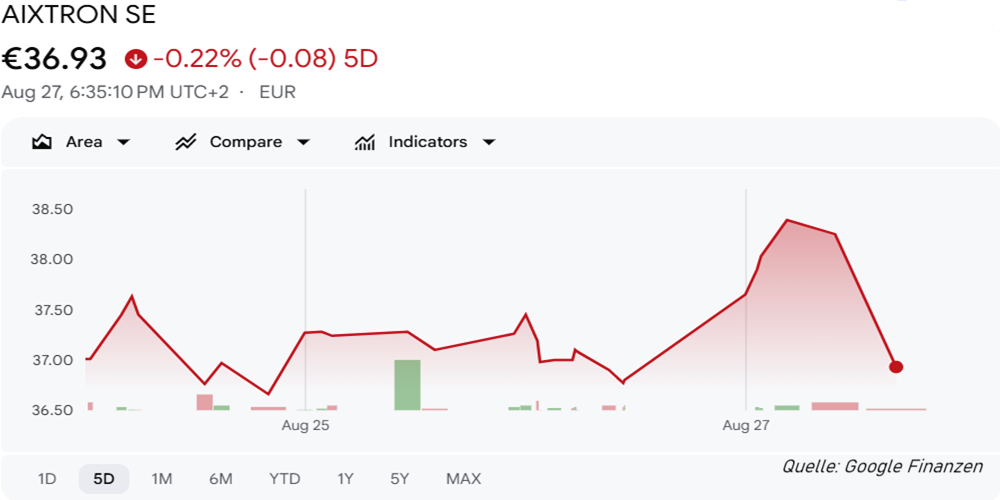Choose the 1M time range
This screenshot has width=1000, height=500.
click(x=161, y=479)
